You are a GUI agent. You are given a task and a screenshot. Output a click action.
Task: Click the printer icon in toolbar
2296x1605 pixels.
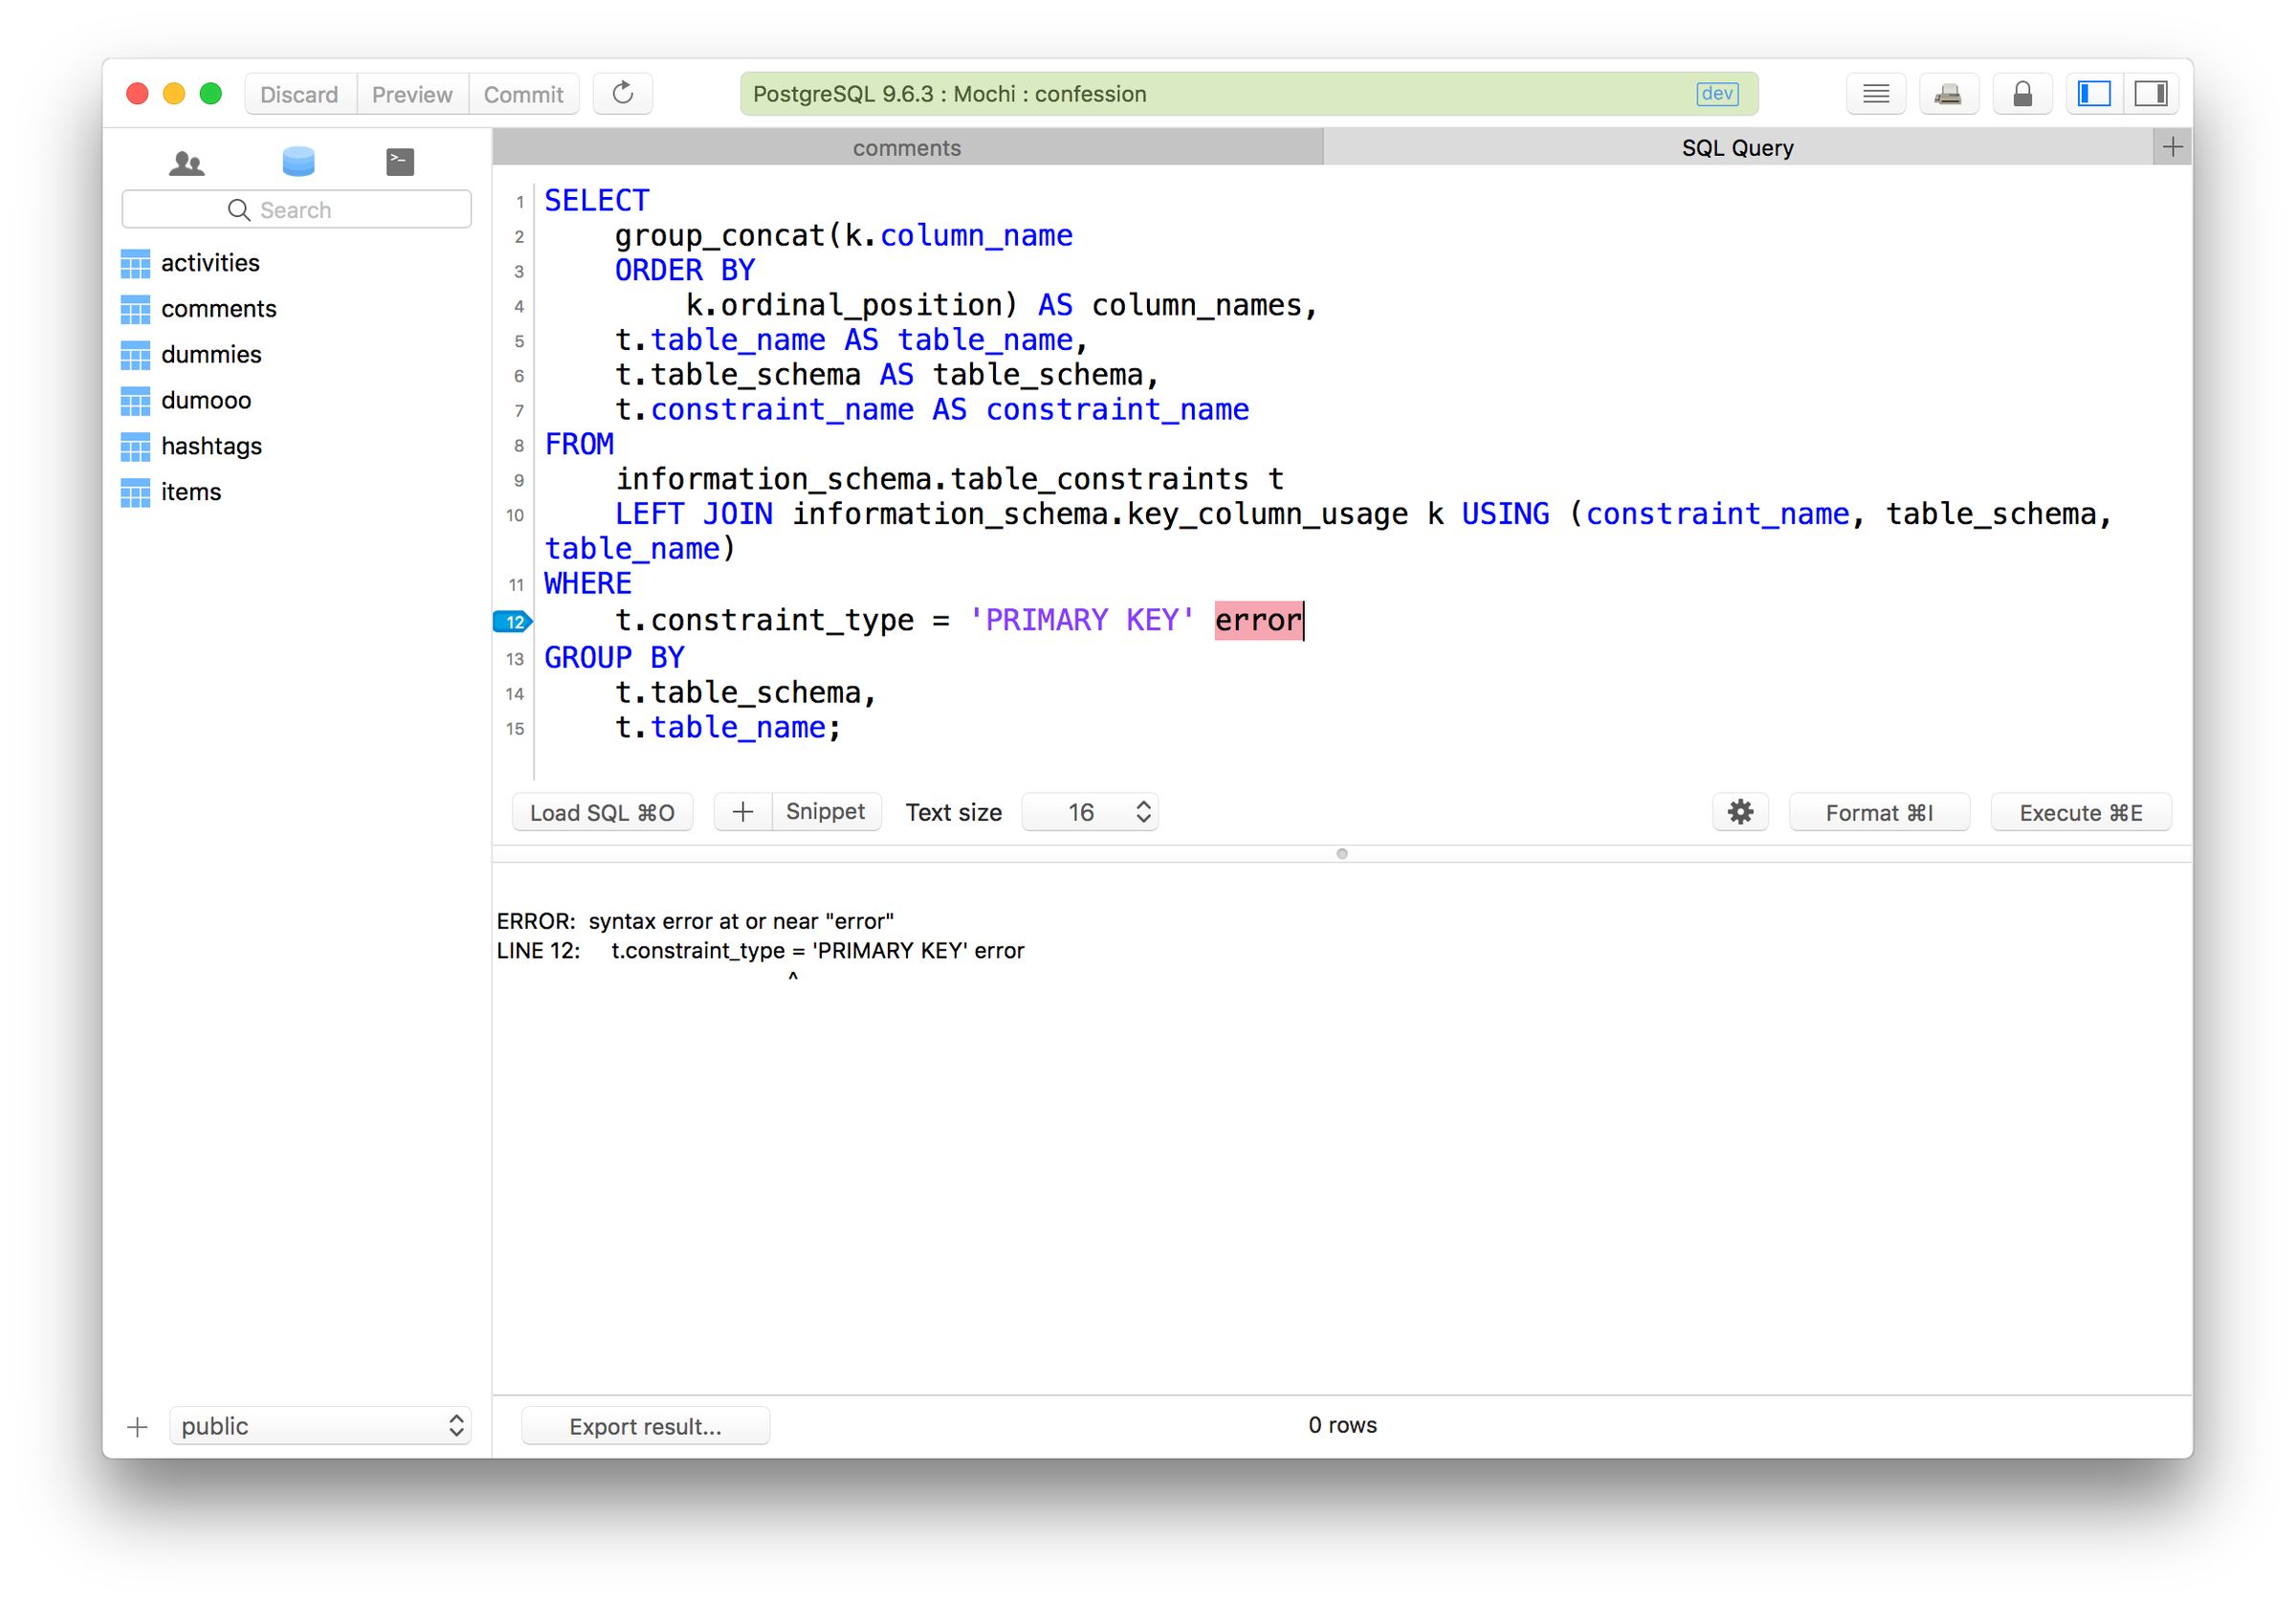[x=1948, y=94]
